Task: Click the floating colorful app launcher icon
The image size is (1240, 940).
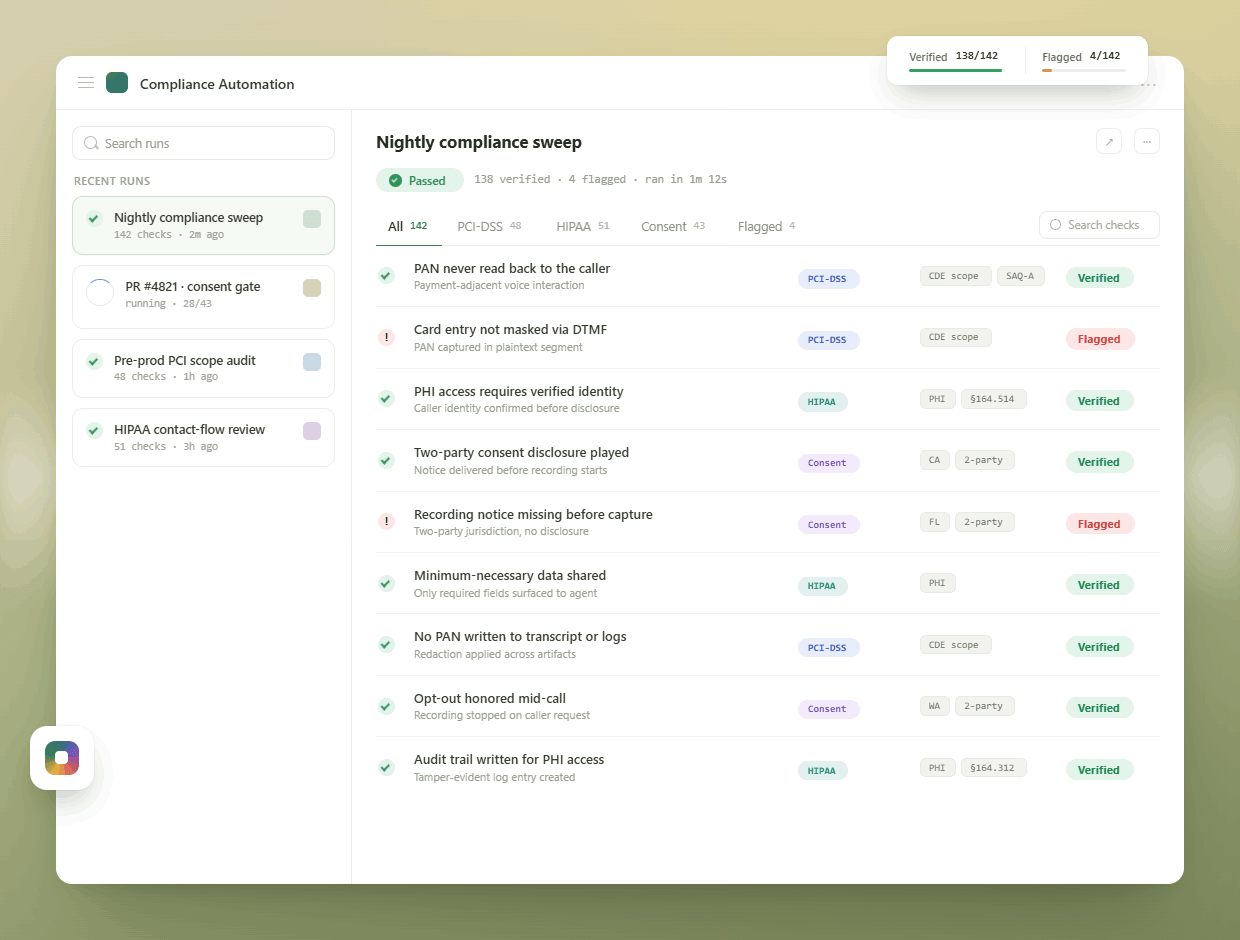Action: (62, 758)
